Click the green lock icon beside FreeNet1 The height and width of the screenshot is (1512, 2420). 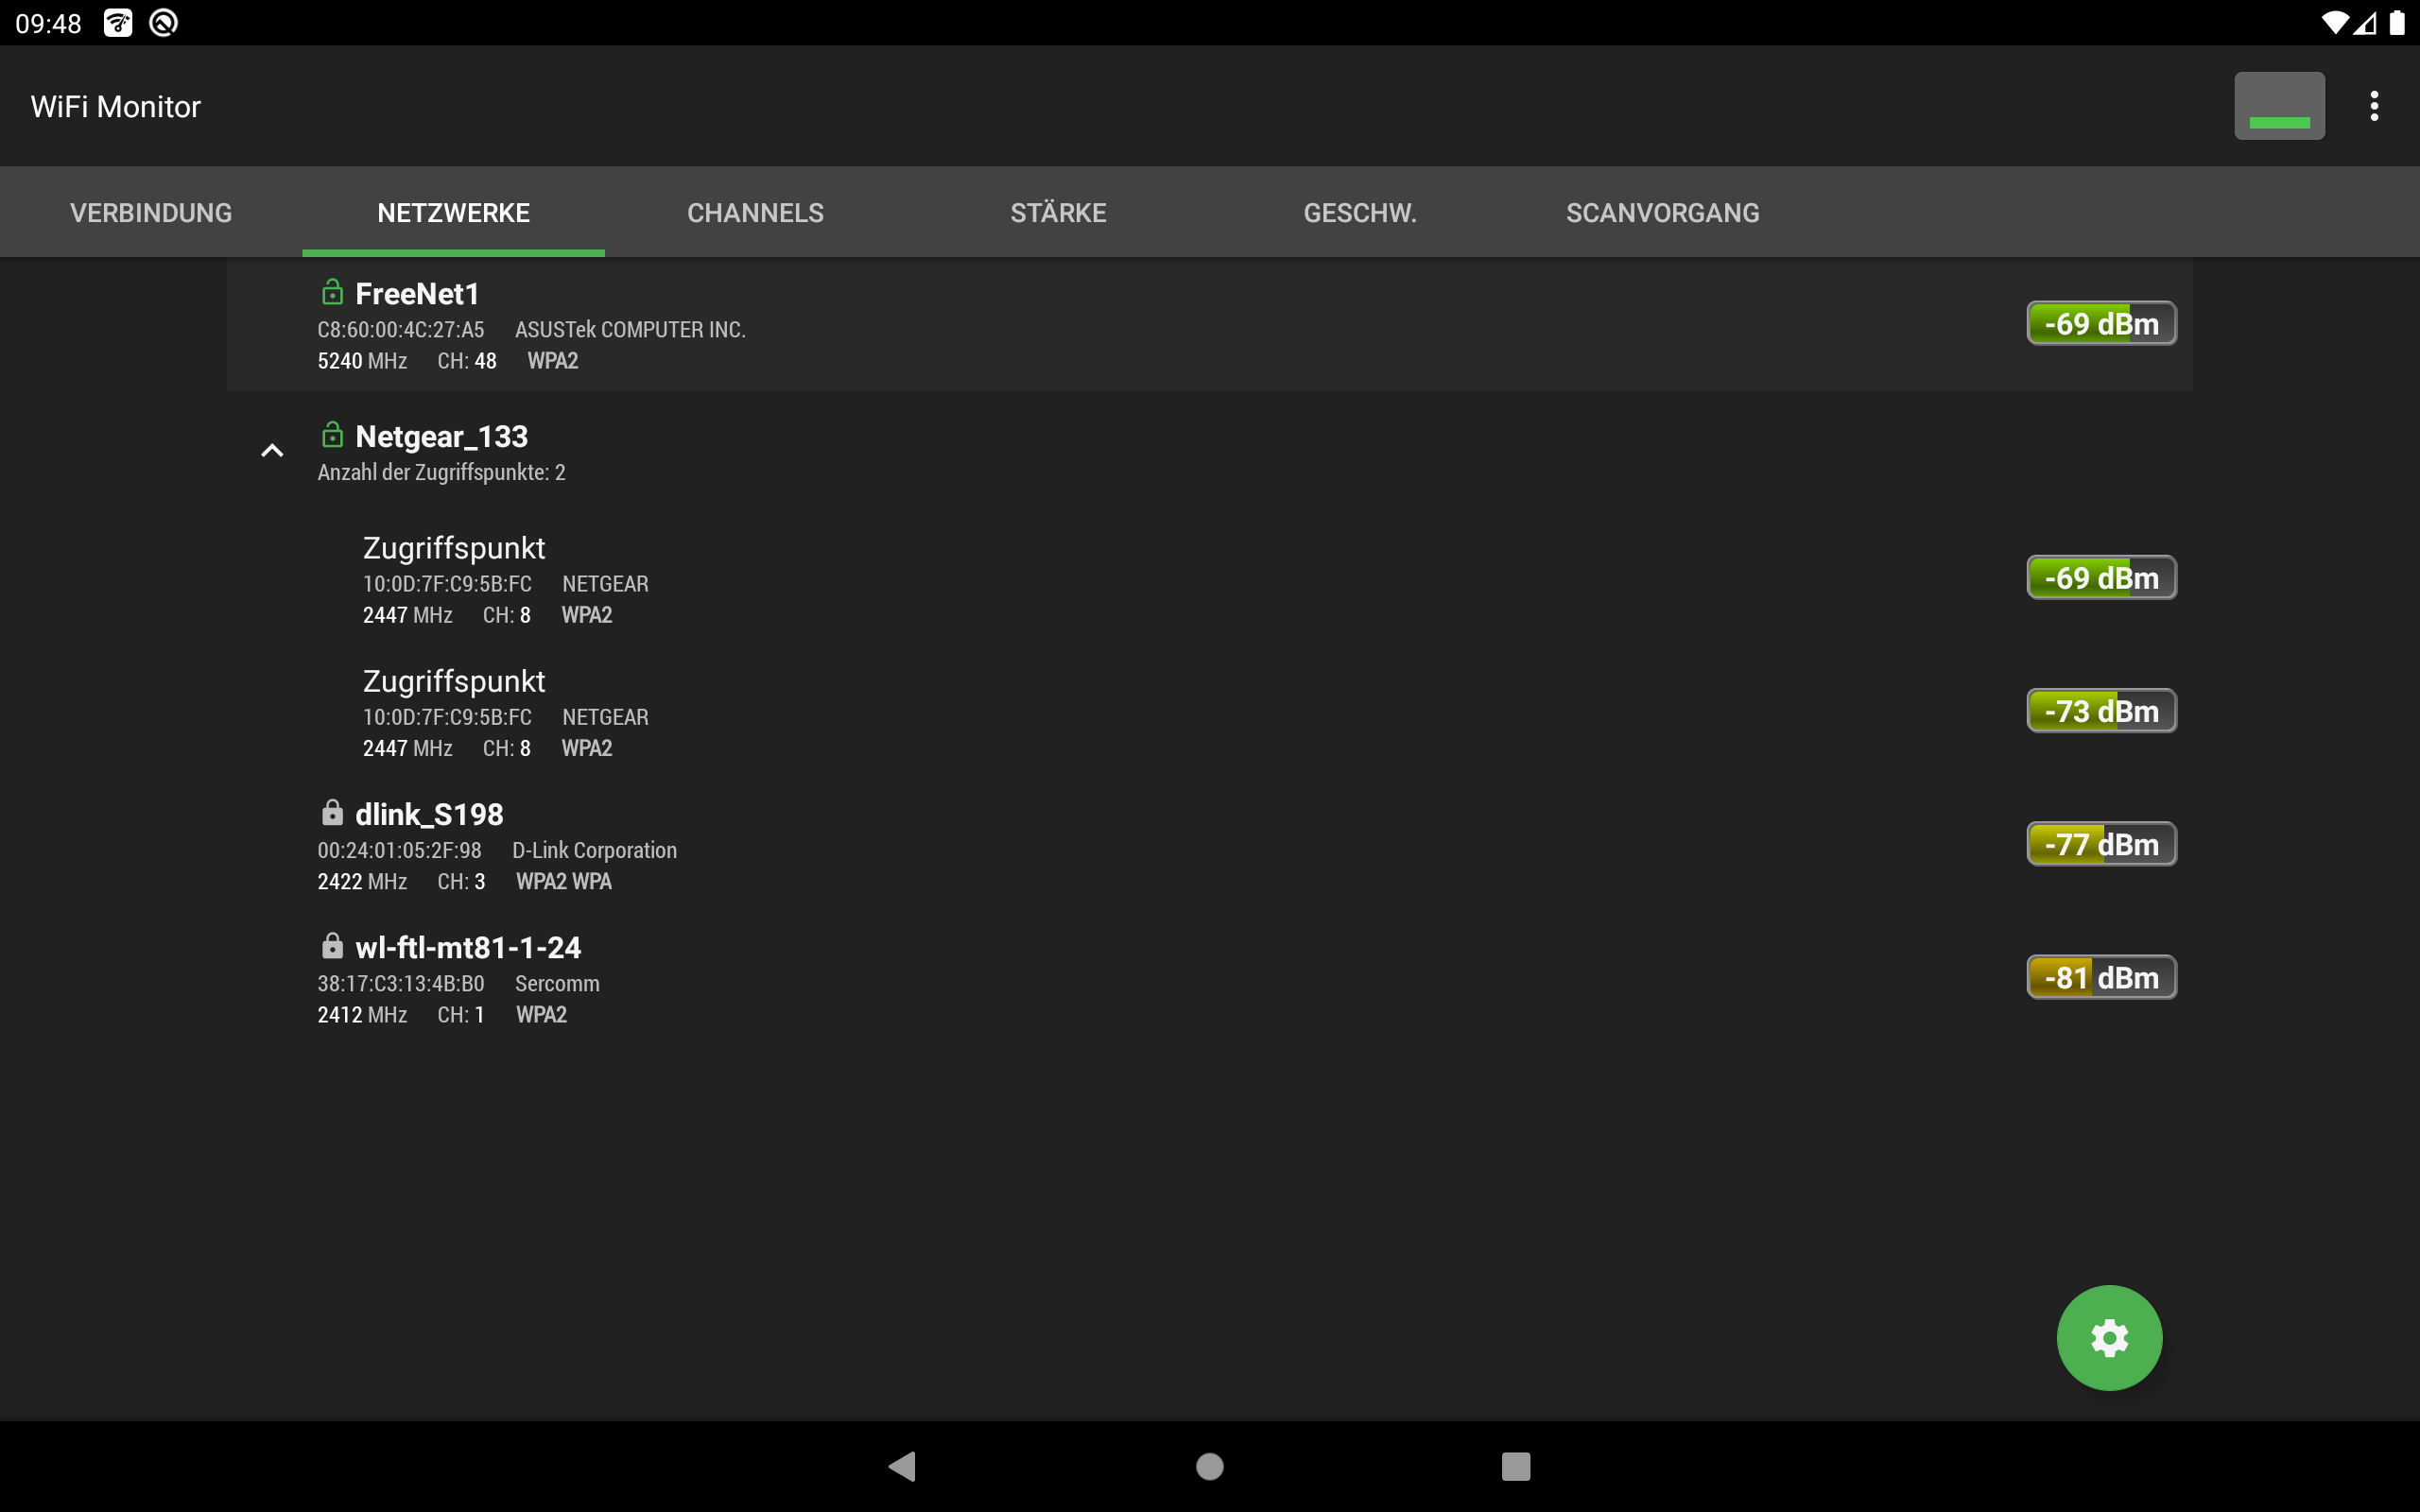pos(332,292)
